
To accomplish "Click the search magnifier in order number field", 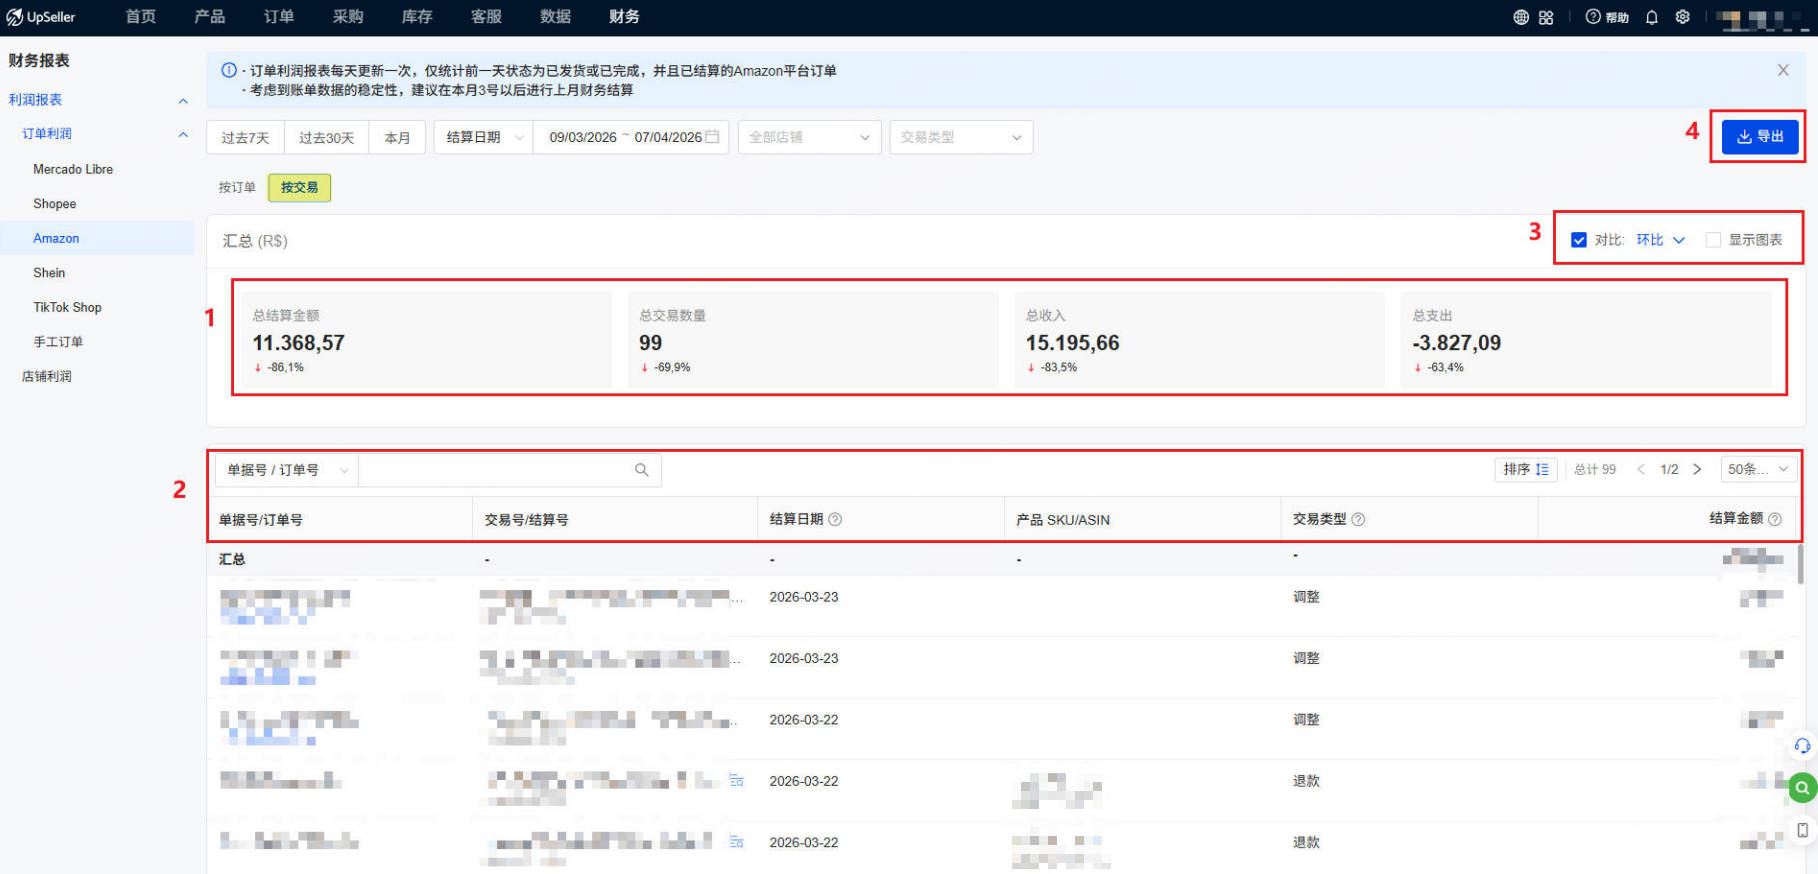I will click(x=642, y=470).
